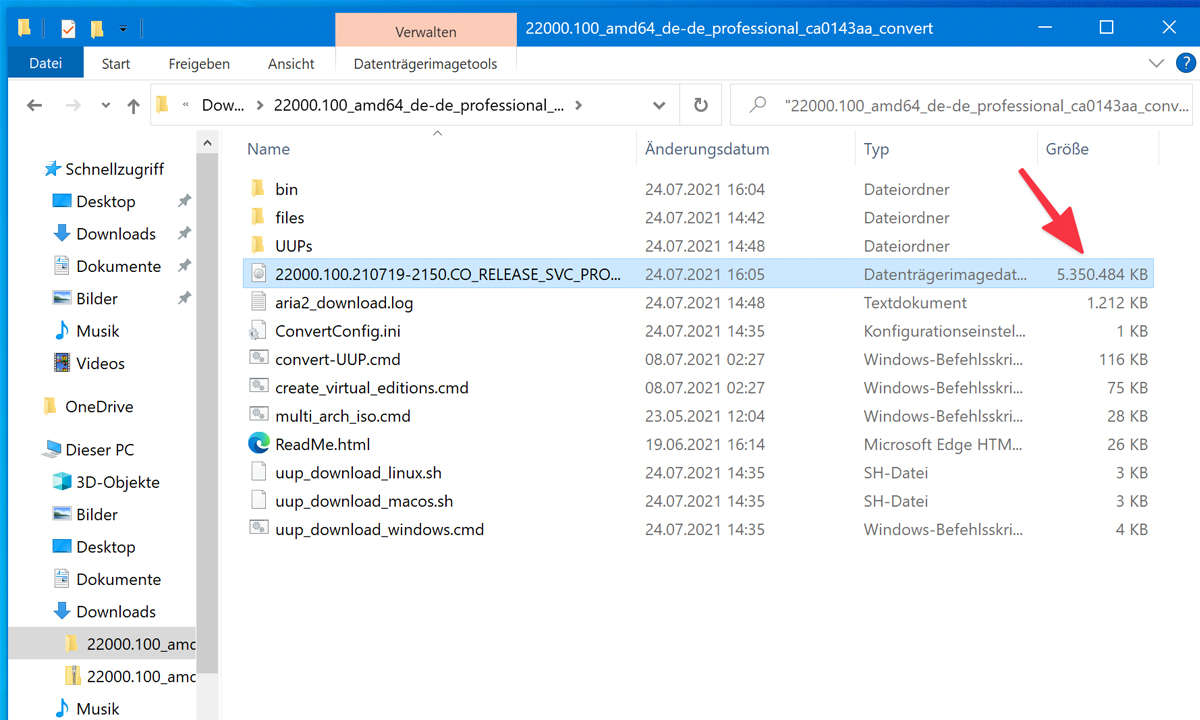The width and height of the screenshot is (1200, 720).
Task: Open Schnellzugriff in the navigation pane
Action: pos(114,169)
